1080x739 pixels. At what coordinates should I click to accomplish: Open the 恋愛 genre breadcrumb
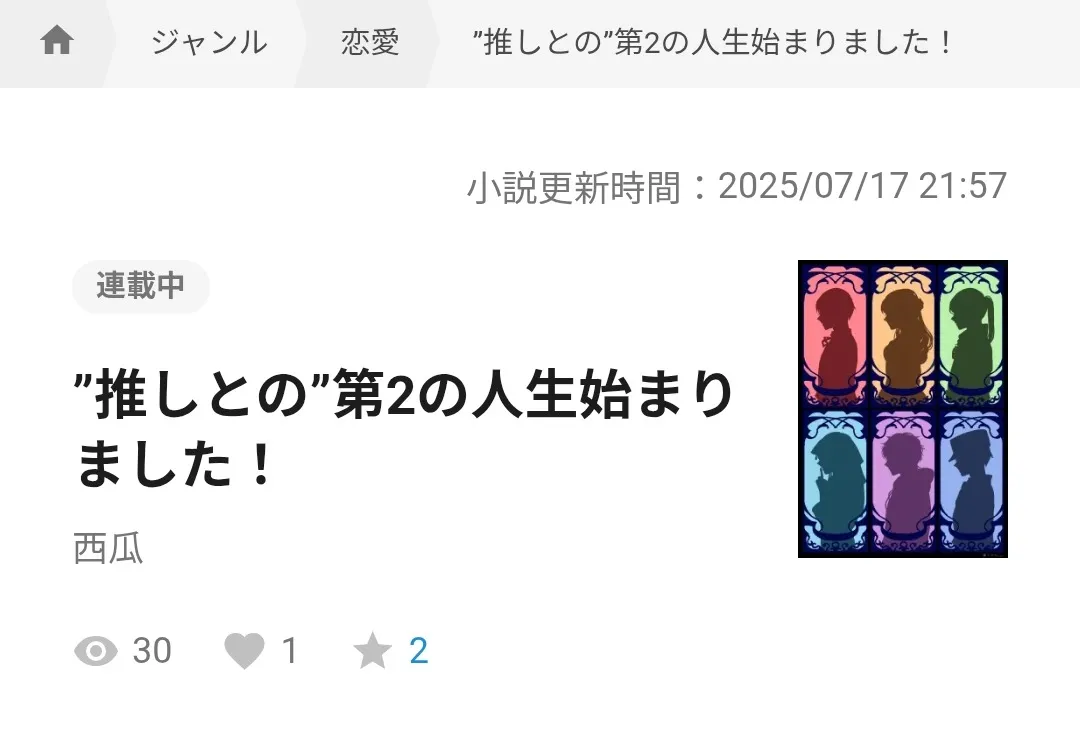coord(370,43)
